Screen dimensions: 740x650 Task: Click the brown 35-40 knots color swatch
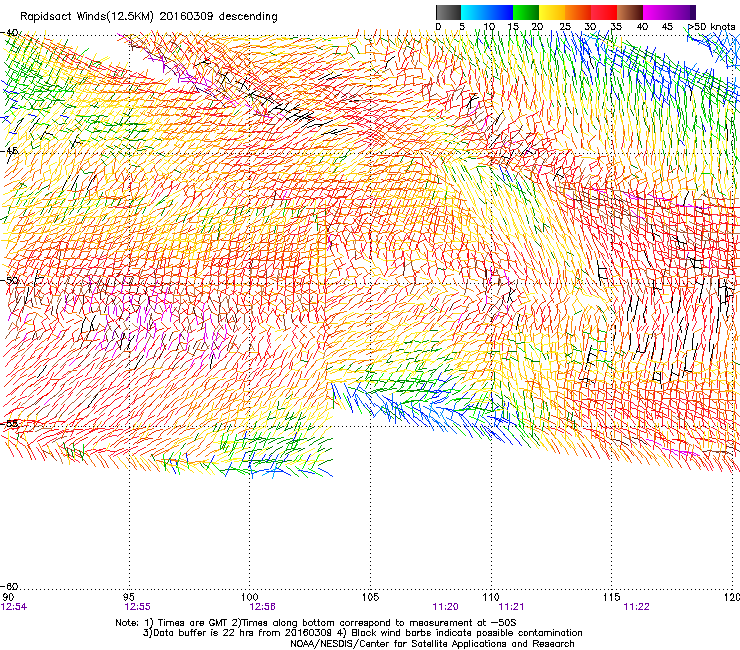click(x=630, y=12)
